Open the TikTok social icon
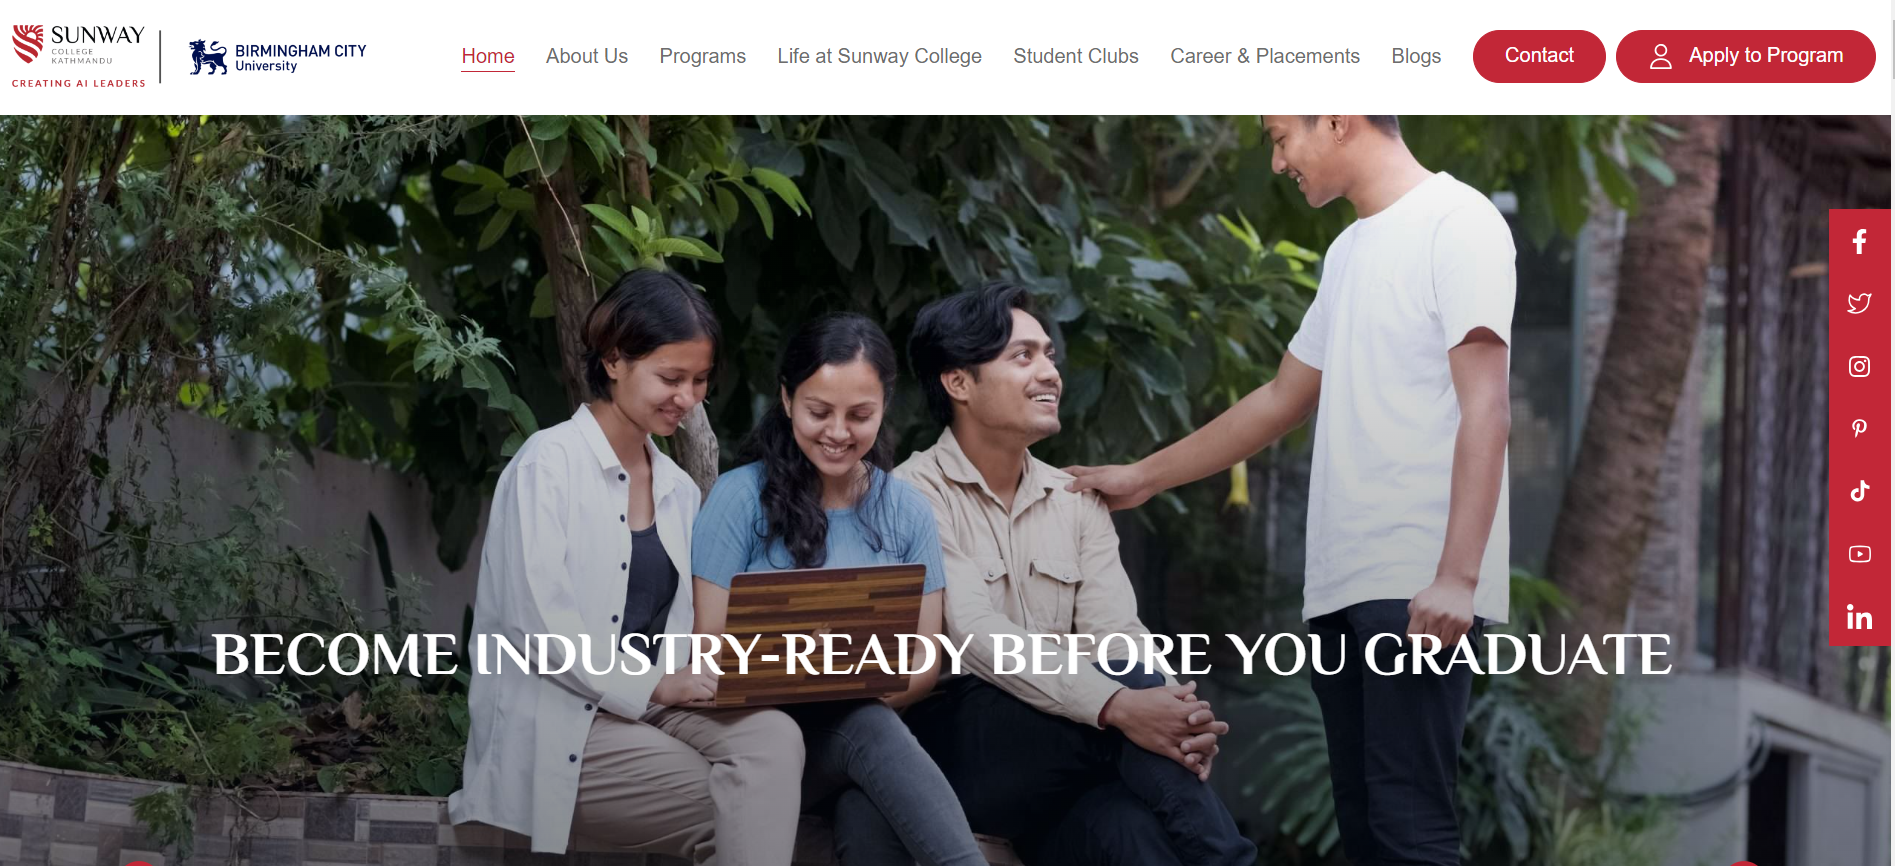 [x=1859, y=491]
